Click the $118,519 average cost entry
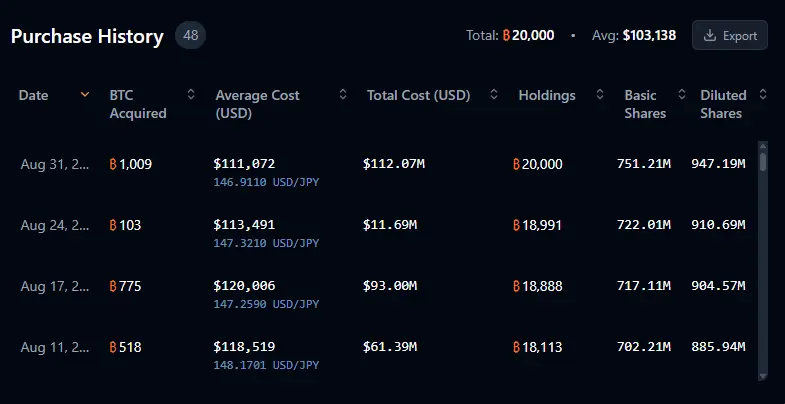 pos(244,346)
